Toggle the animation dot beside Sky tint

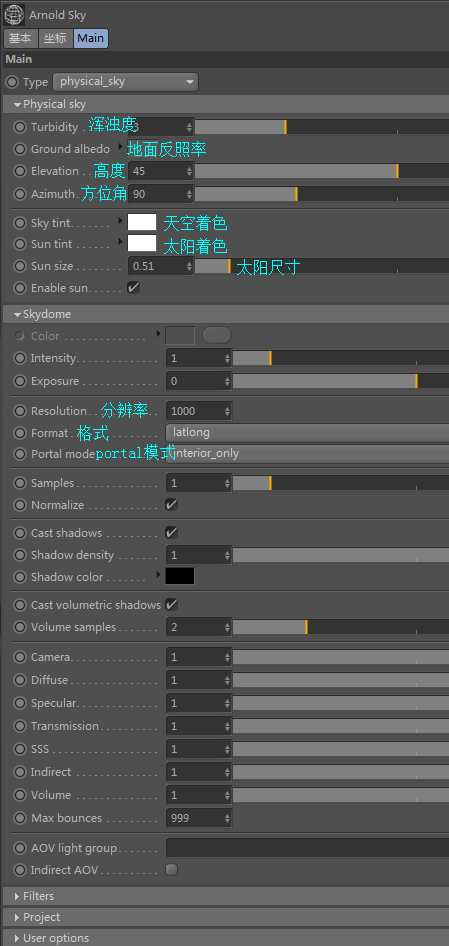(21, 223)
